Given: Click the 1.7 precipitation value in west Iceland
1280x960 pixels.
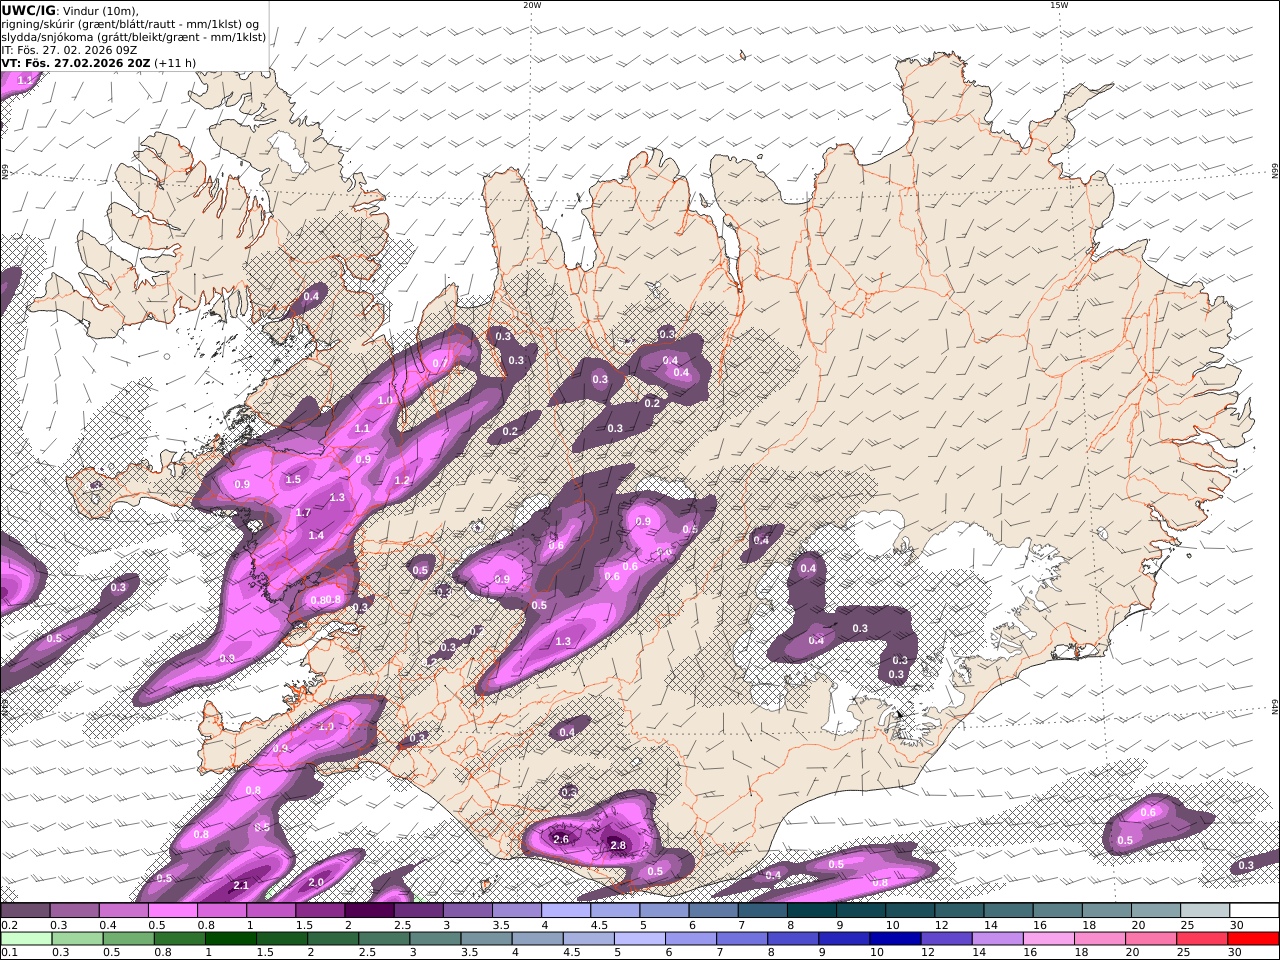Looking at the screenshot, I should (304, 512).
